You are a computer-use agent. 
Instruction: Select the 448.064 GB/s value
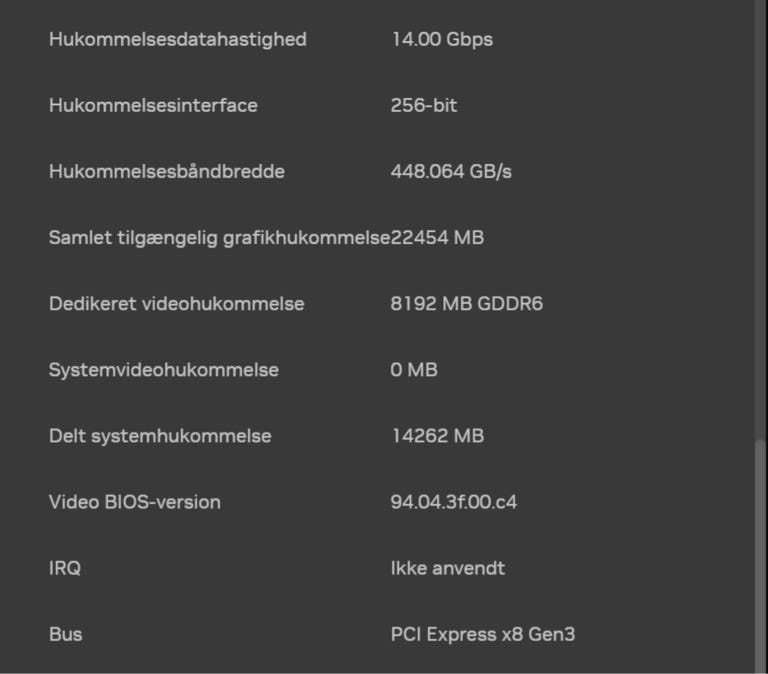click(451, 172)
